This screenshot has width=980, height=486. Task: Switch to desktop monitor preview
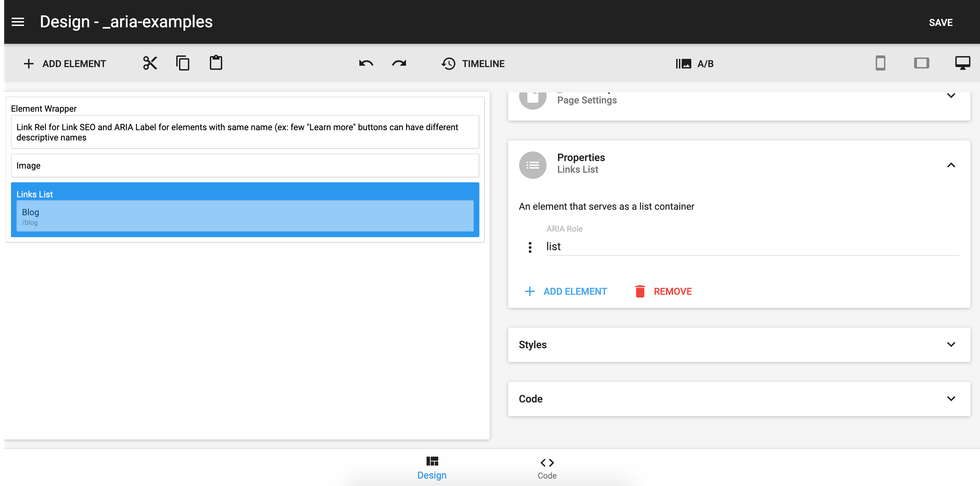pos(962,63)
